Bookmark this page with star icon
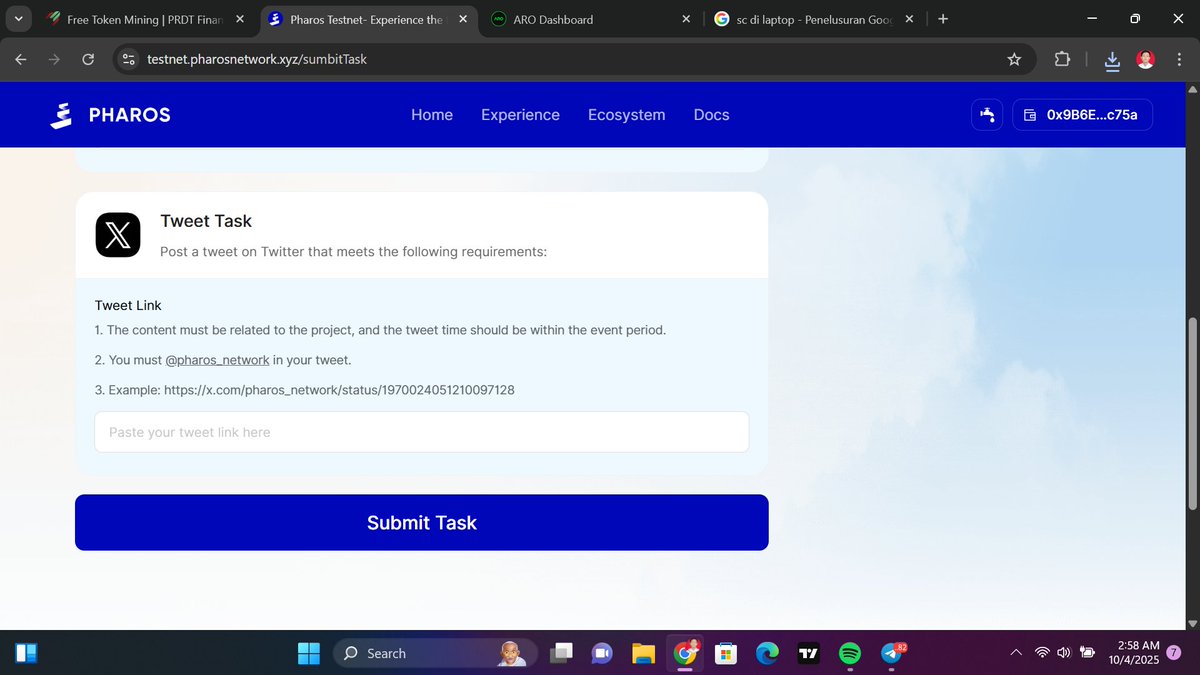1200x675 pixels. (x=1014, y=59)
